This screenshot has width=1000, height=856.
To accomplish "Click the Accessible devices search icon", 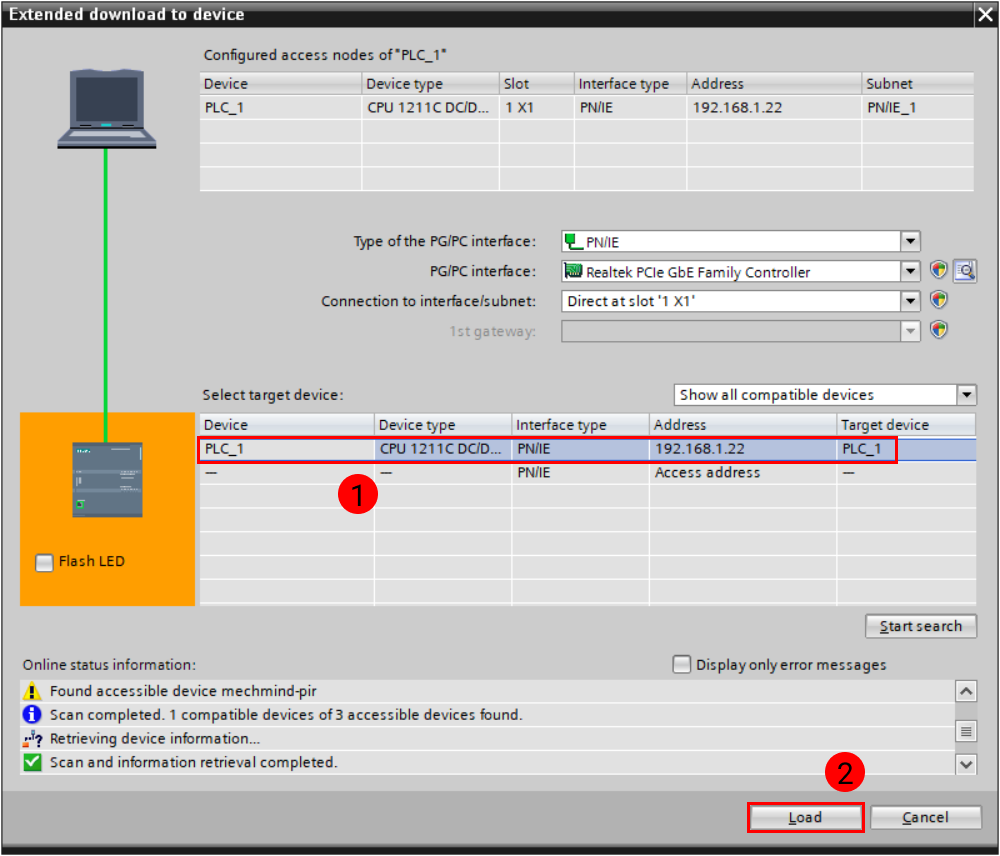I will (x=965, y=270).
